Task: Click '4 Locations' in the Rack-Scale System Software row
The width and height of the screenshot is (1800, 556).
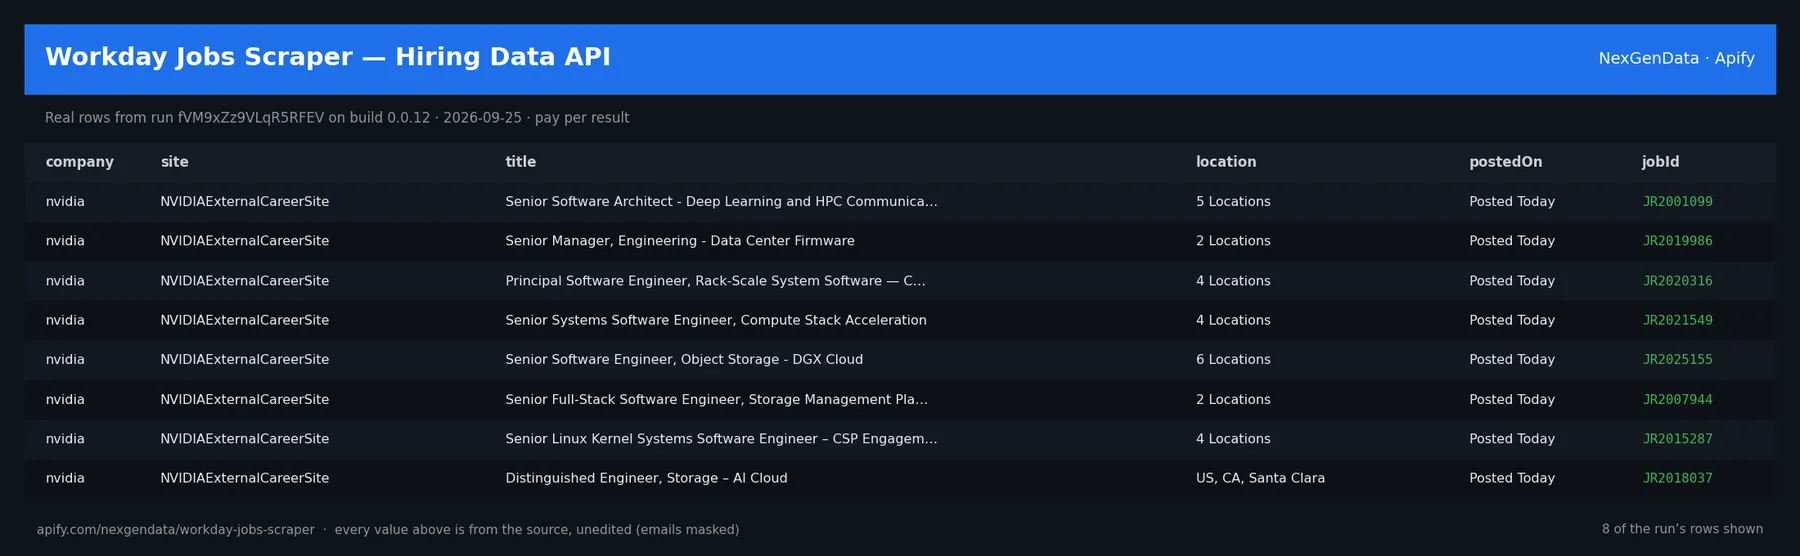Action: click(1233, 281)
